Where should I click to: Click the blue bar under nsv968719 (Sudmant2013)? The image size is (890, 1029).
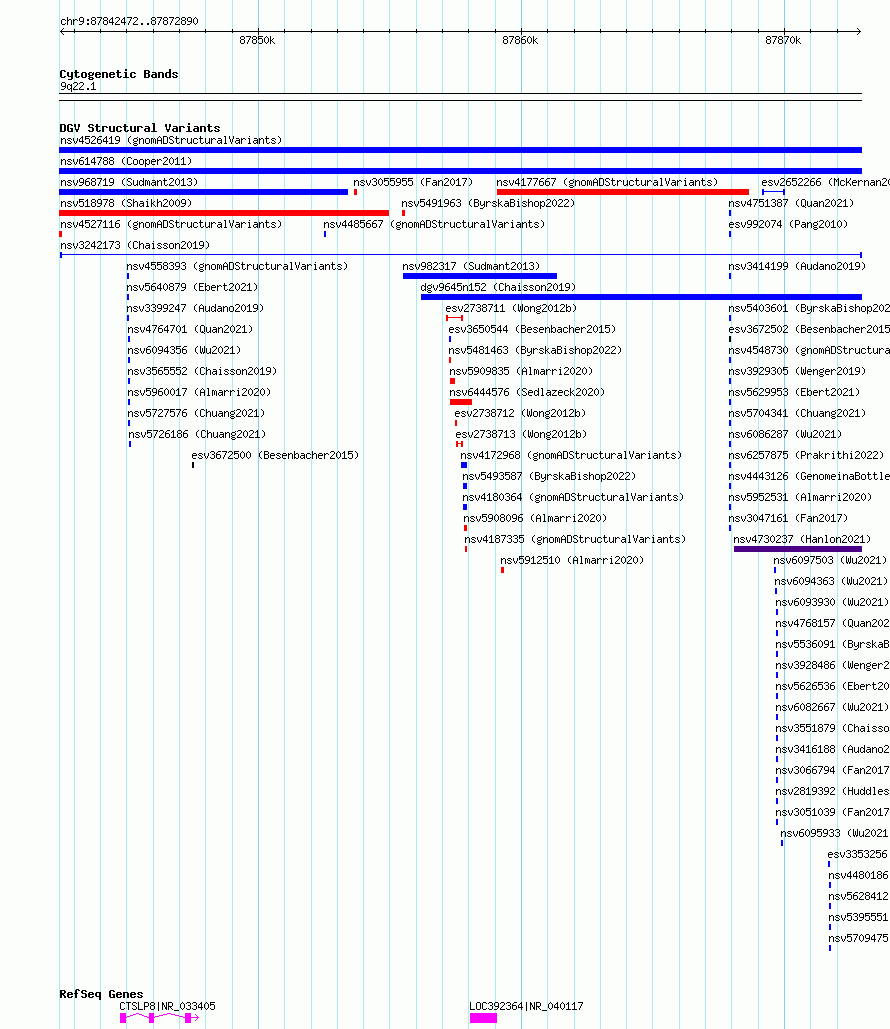click(x=203, y=192)
